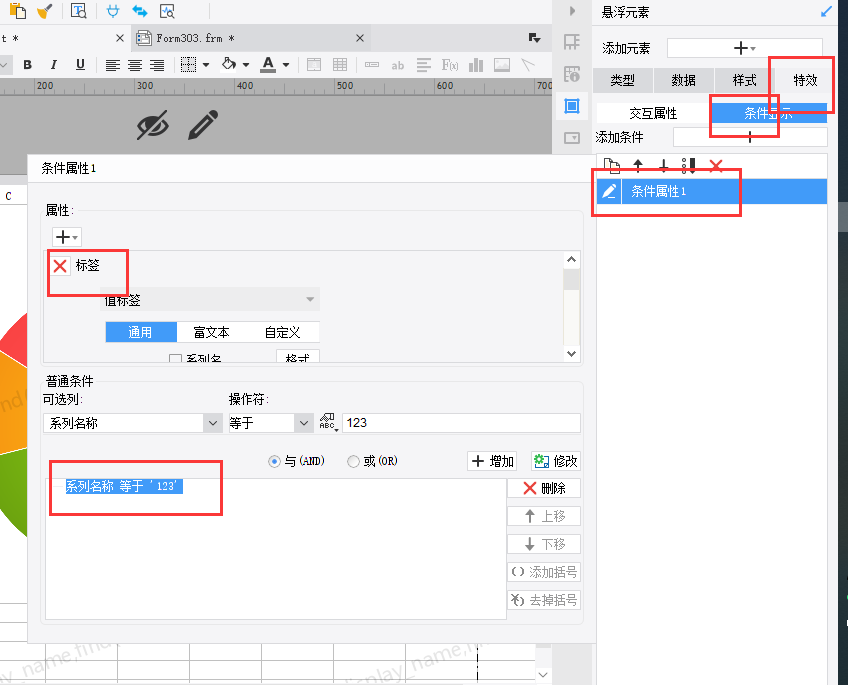Select the 自定义 label tab

coord(283,332)
